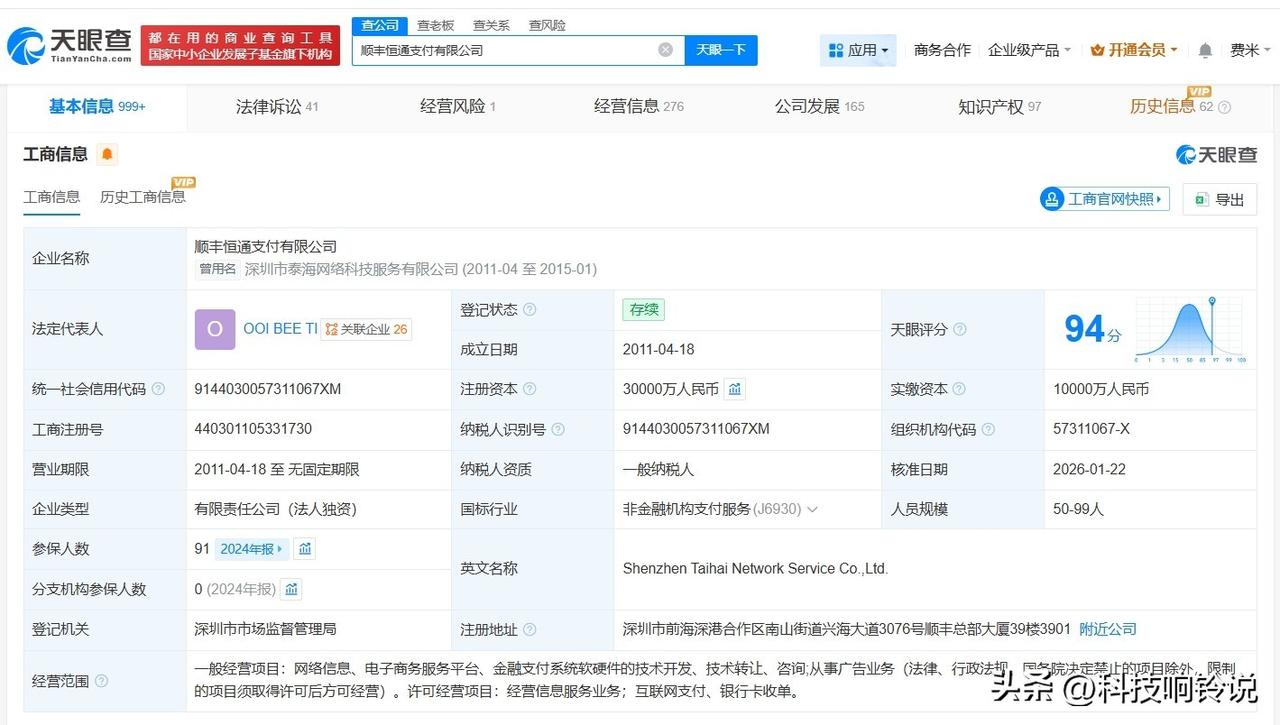The image size is (1280, 725).
Task: Click the help icon beside 统一社会信用代码
Action: pyautogui.click(x=158, y=389)
